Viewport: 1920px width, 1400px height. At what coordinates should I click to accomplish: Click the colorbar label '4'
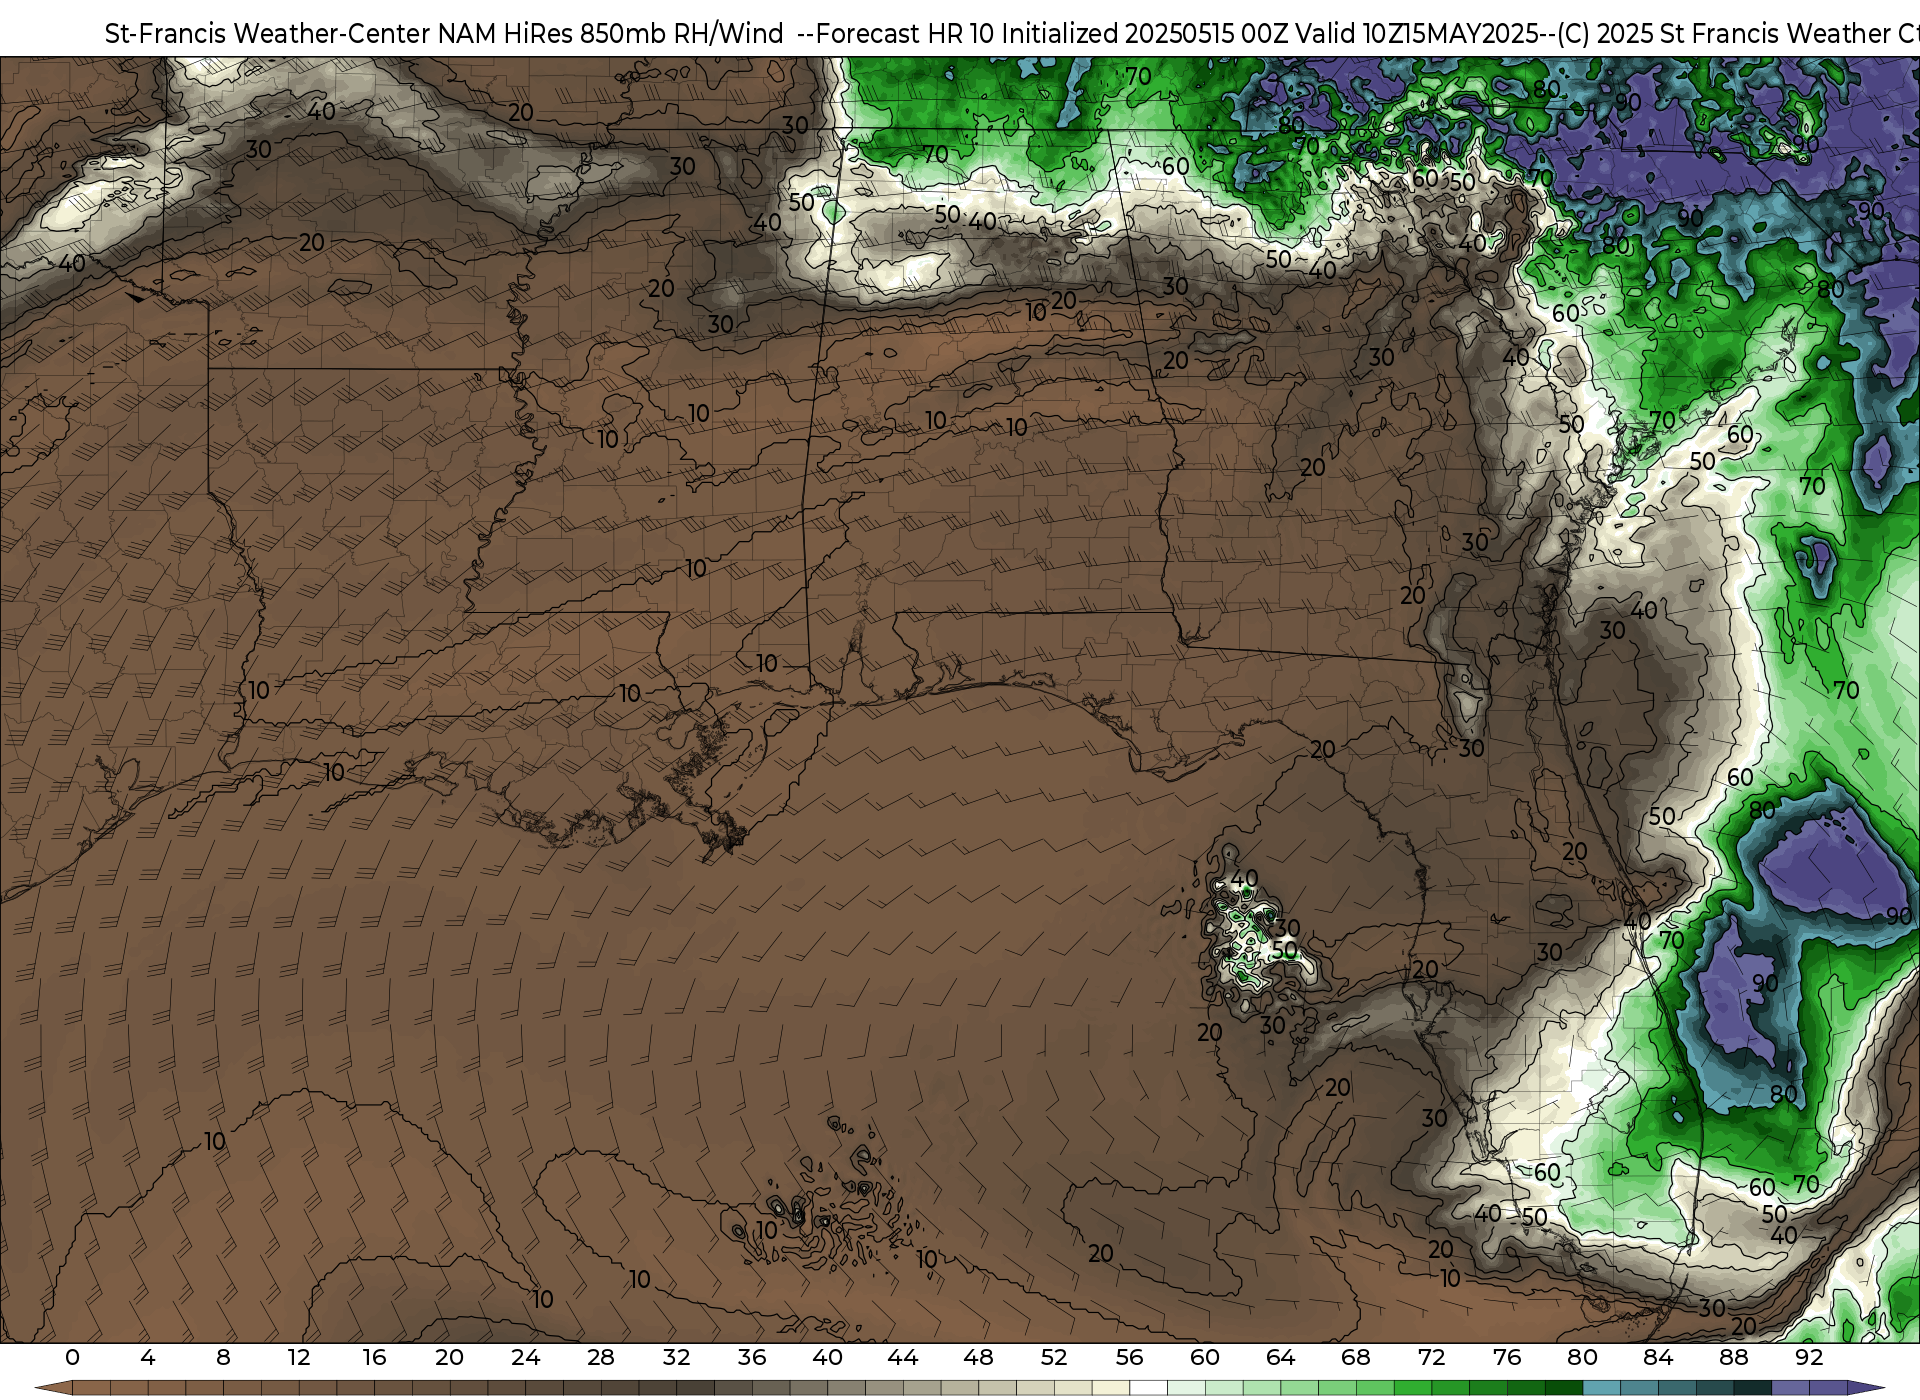(x=148, y=1357)
